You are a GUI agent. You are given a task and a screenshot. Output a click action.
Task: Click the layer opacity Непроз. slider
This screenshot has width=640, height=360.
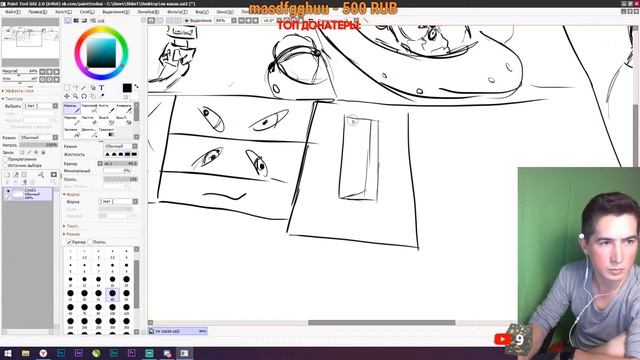pyautogui.click(x=39, y=145)
